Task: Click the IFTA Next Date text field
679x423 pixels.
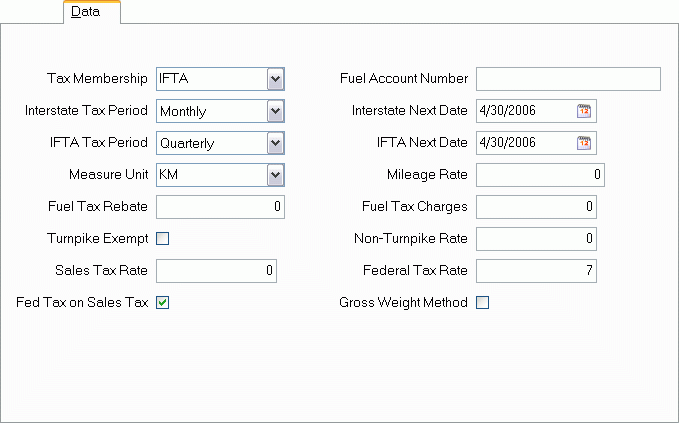Action: point(524,143)
